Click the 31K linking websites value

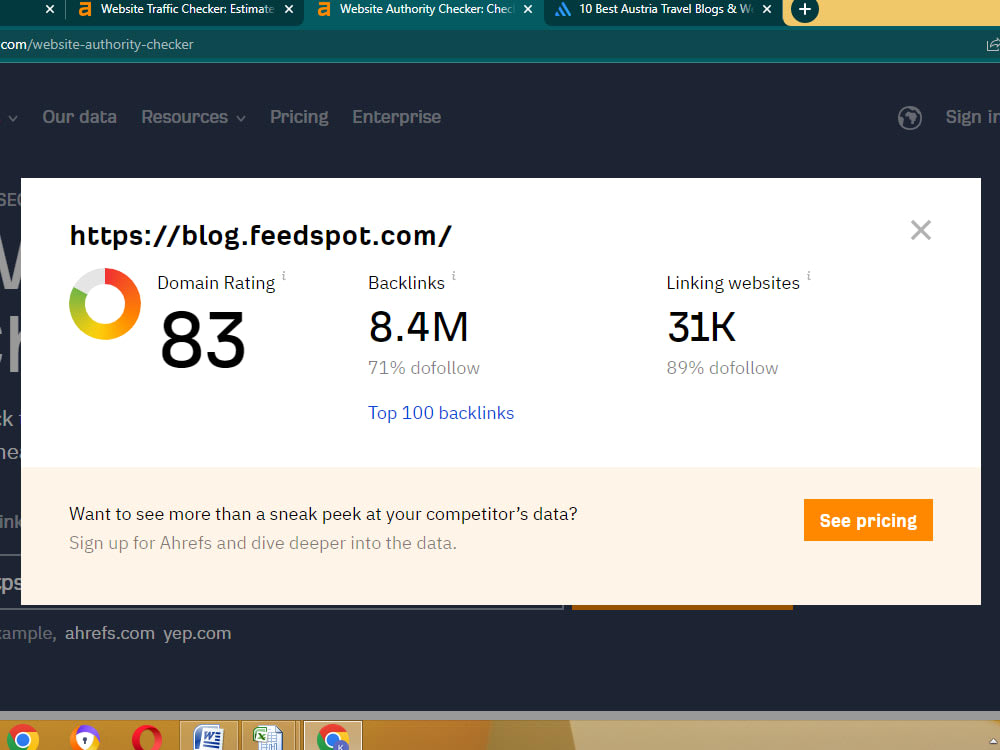[702, 327]
